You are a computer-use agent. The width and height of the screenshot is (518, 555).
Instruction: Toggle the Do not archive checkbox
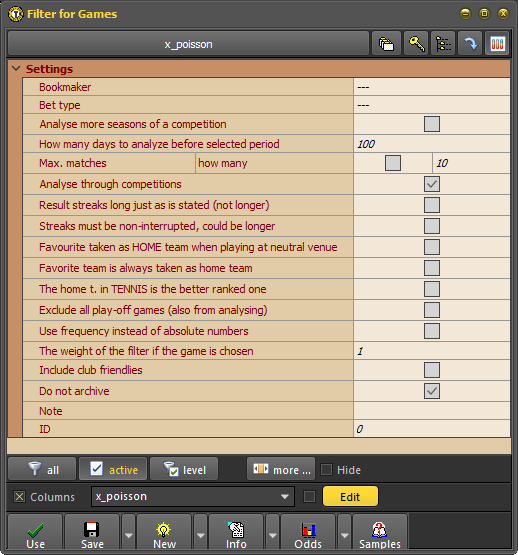[x=432, y=391]
